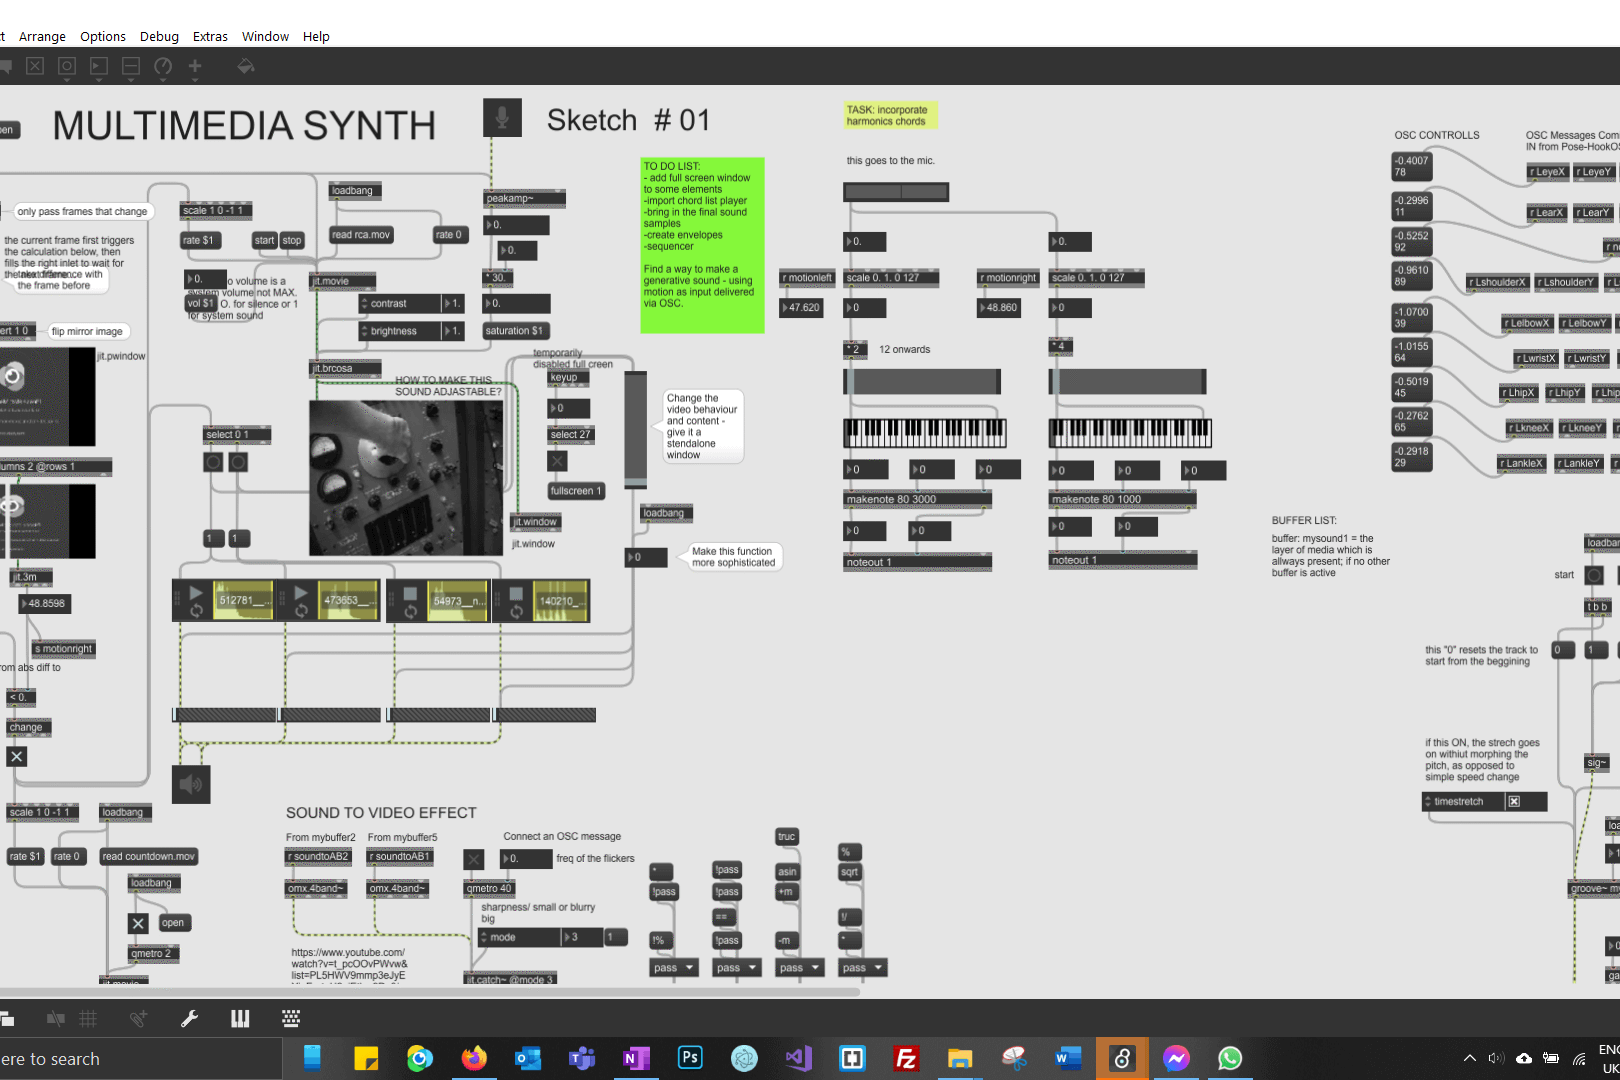Toggle the checkbox next to timestretch
This screenshot has height=1080, width=1620.
coord(1514,802)
